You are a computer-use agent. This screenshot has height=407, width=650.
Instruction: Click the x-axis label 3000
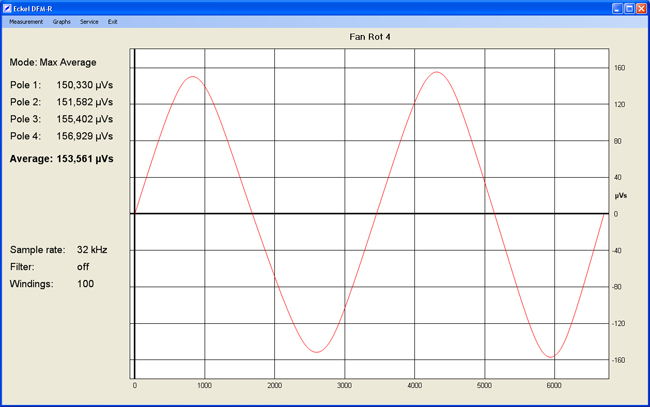(344, 385)
